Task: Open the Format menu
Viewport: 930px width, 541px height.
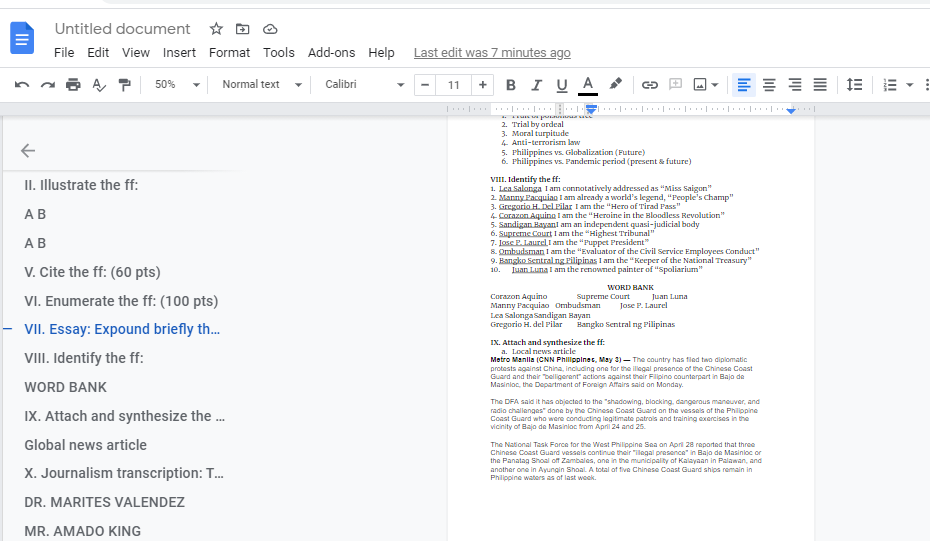Action: click(230, 53)
